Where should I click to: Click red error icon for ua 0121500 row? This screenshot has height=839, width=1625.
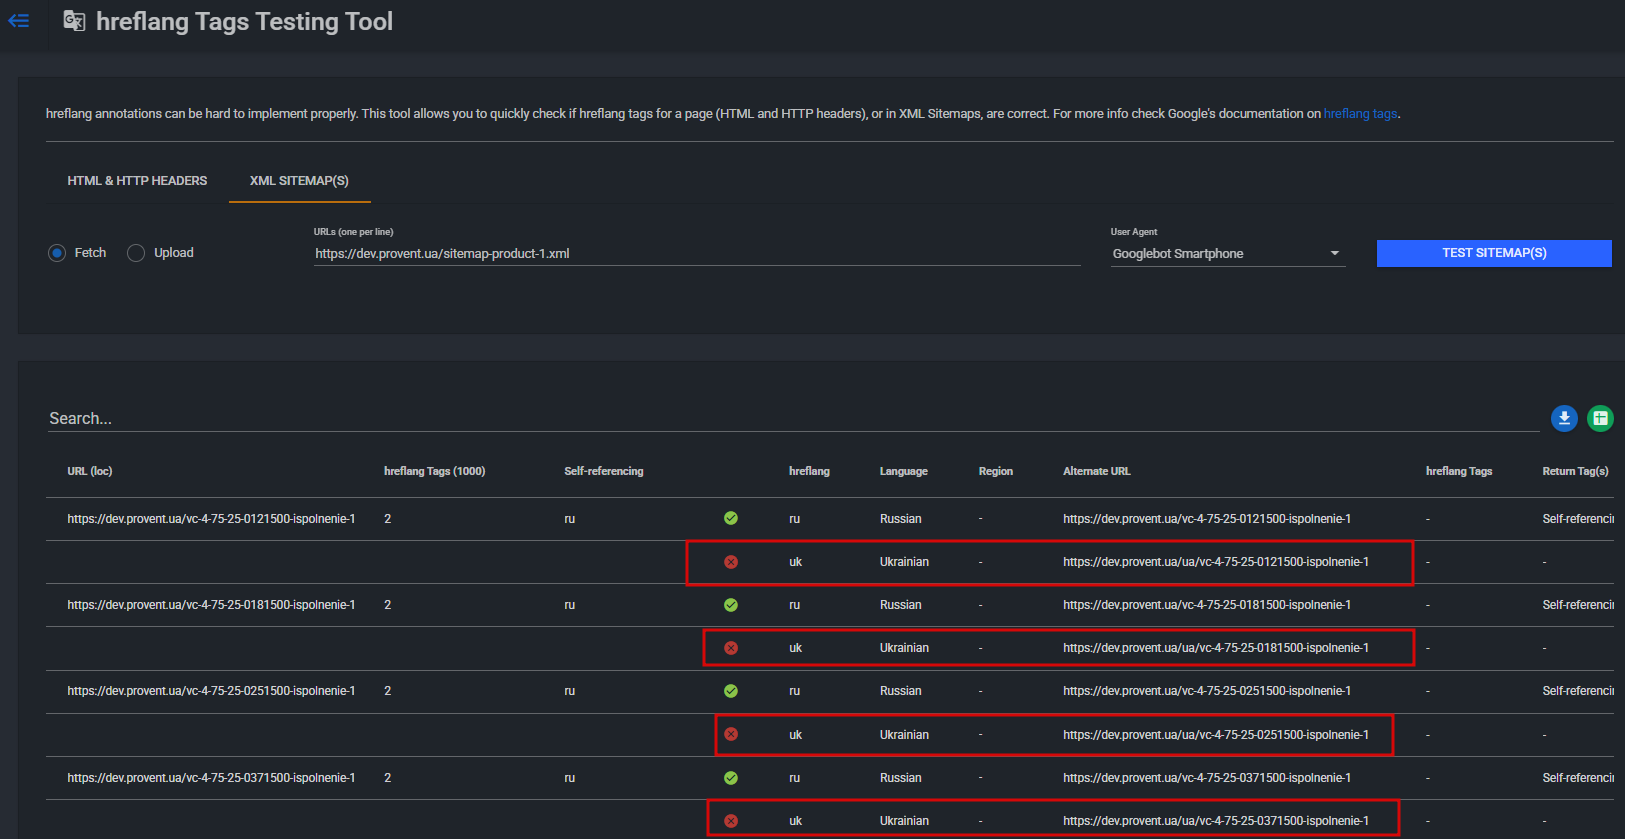coord(731,562)
